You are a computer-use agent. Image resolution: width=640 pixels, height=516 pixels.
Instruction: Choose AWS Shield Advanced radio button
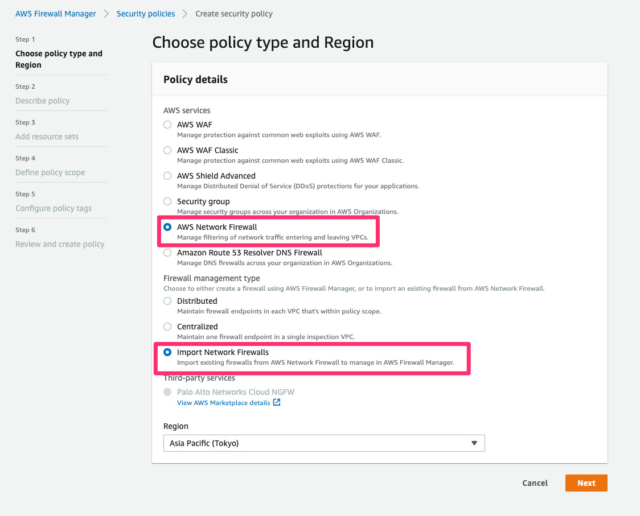167,176
